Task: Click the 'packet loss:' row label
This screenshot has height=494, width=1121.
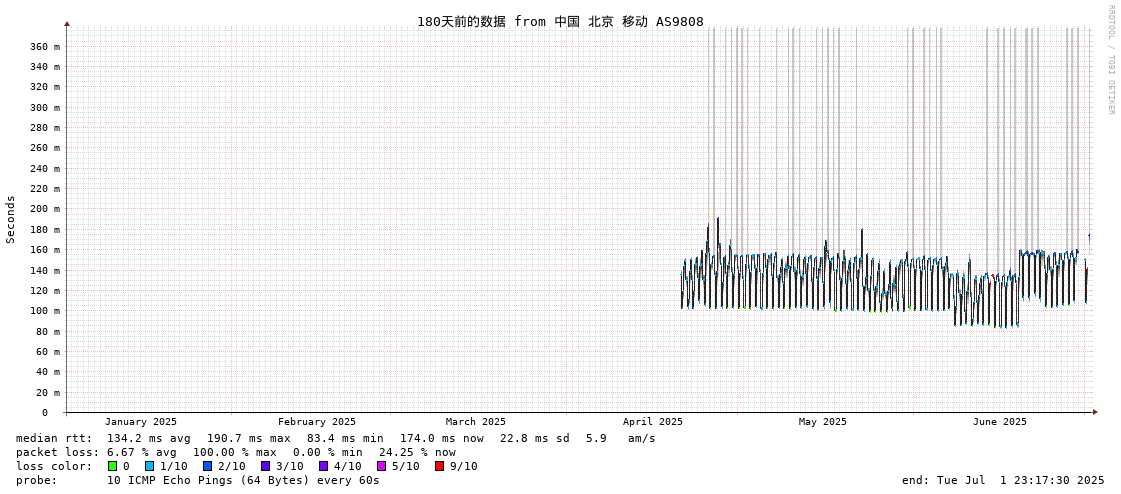Action: click(x=58, y=453)
